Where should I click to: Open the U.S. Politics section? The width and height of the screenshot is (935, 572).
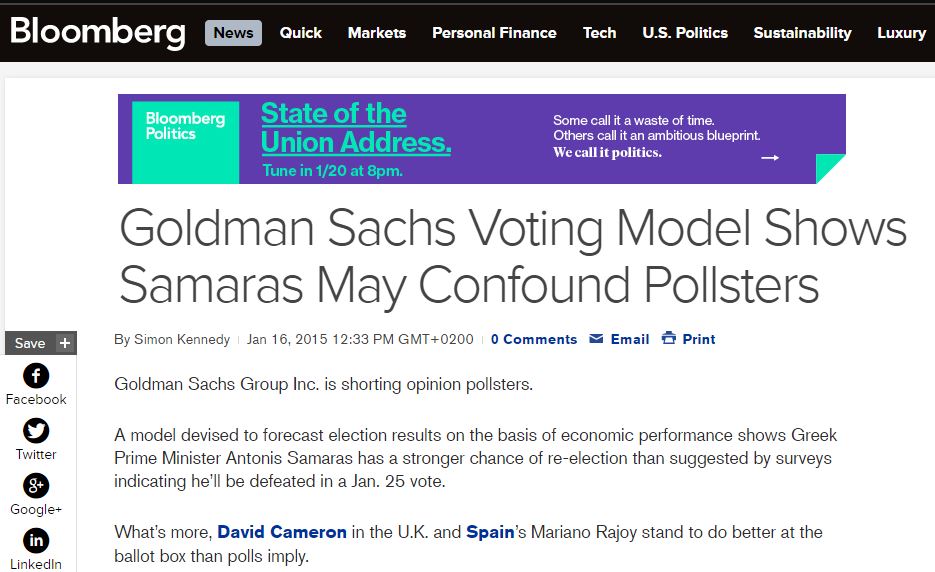[685, 33]
